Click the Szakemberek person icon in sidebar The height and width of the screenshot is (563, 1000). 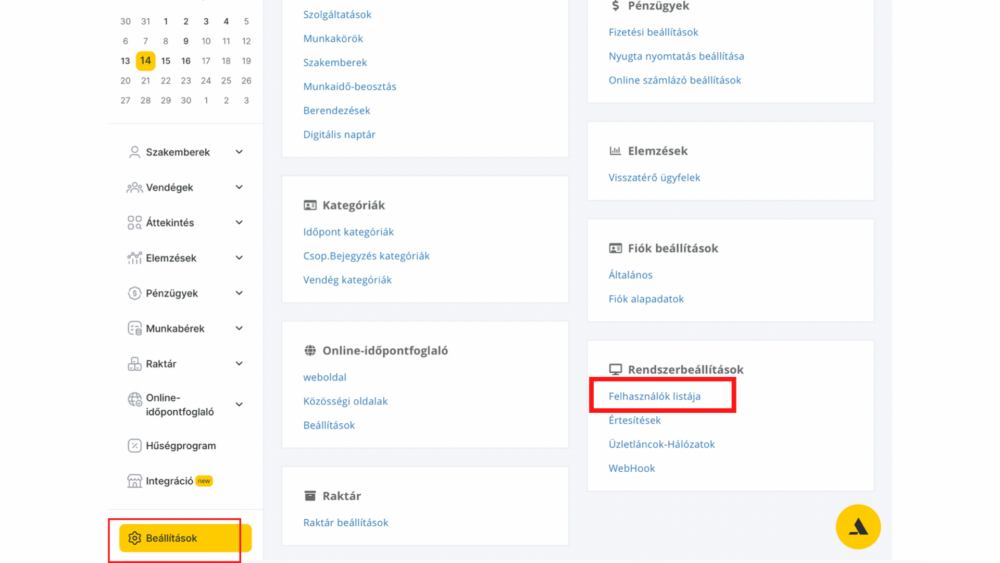tap(134, 152)
